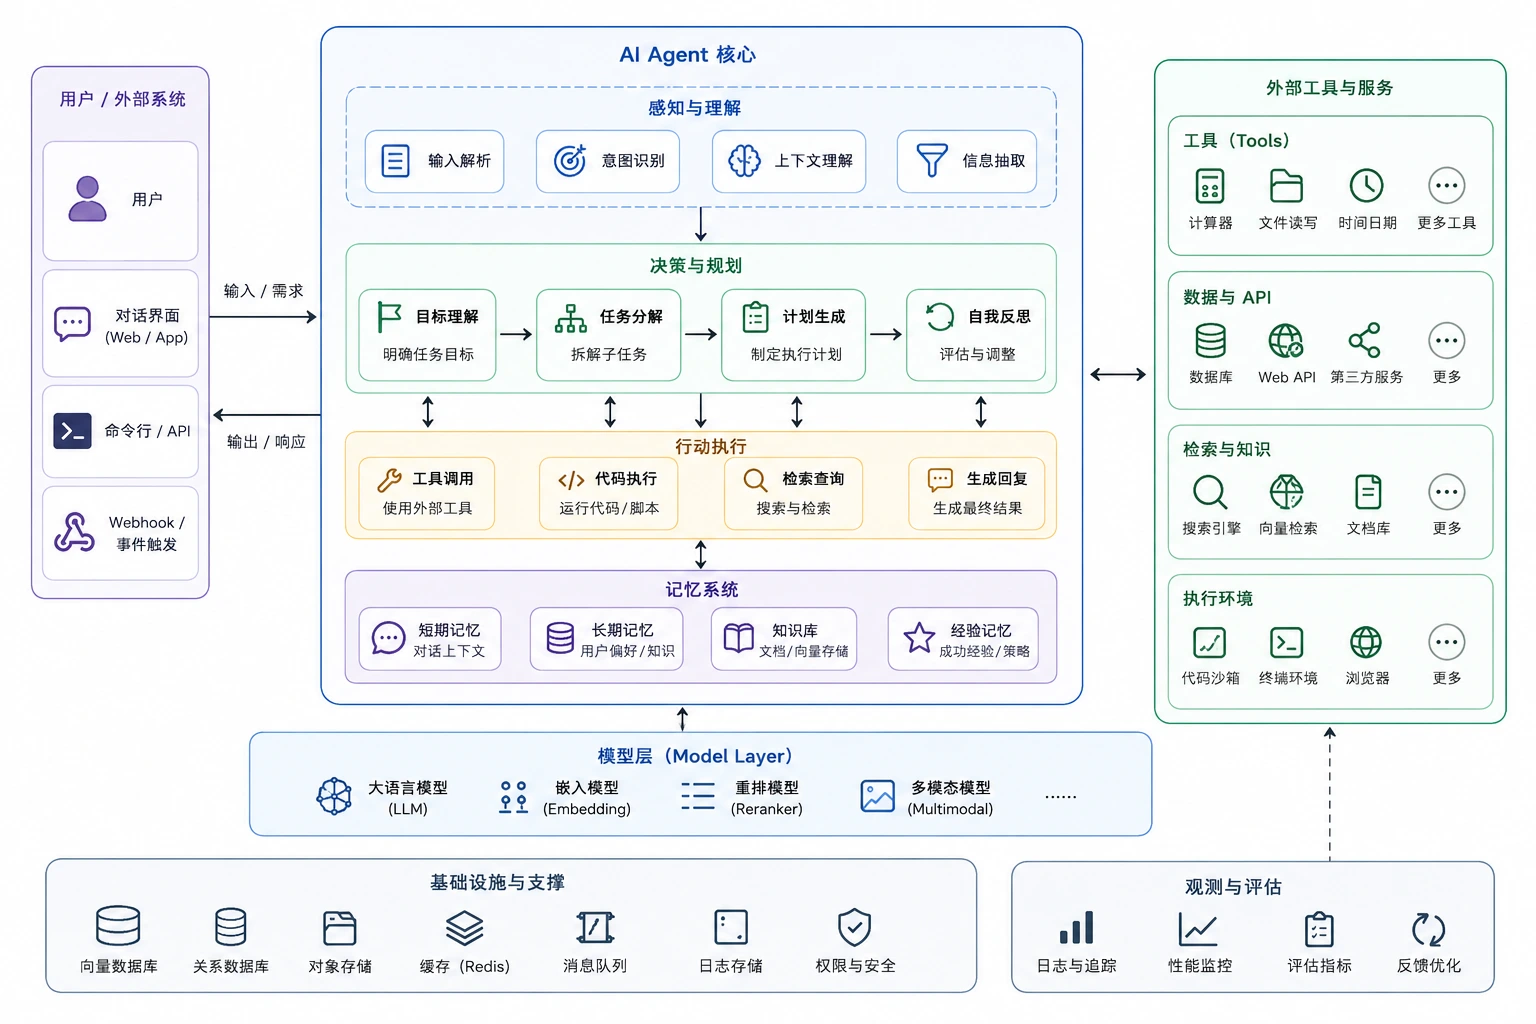Select the 性能监控 chart icon
Image resolution: width=1536 pixels, height=1024 pixels.
tap(1198, 929)
